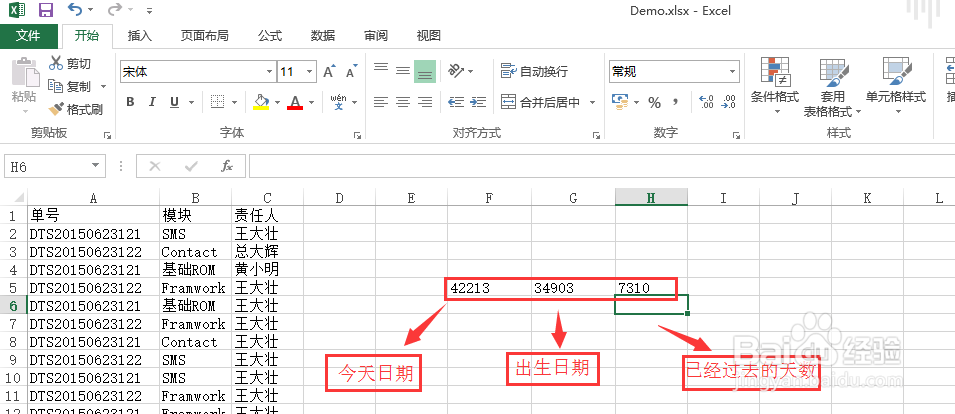
Task: Open the underline style dropdown arrow
Action: click(191, 102)
